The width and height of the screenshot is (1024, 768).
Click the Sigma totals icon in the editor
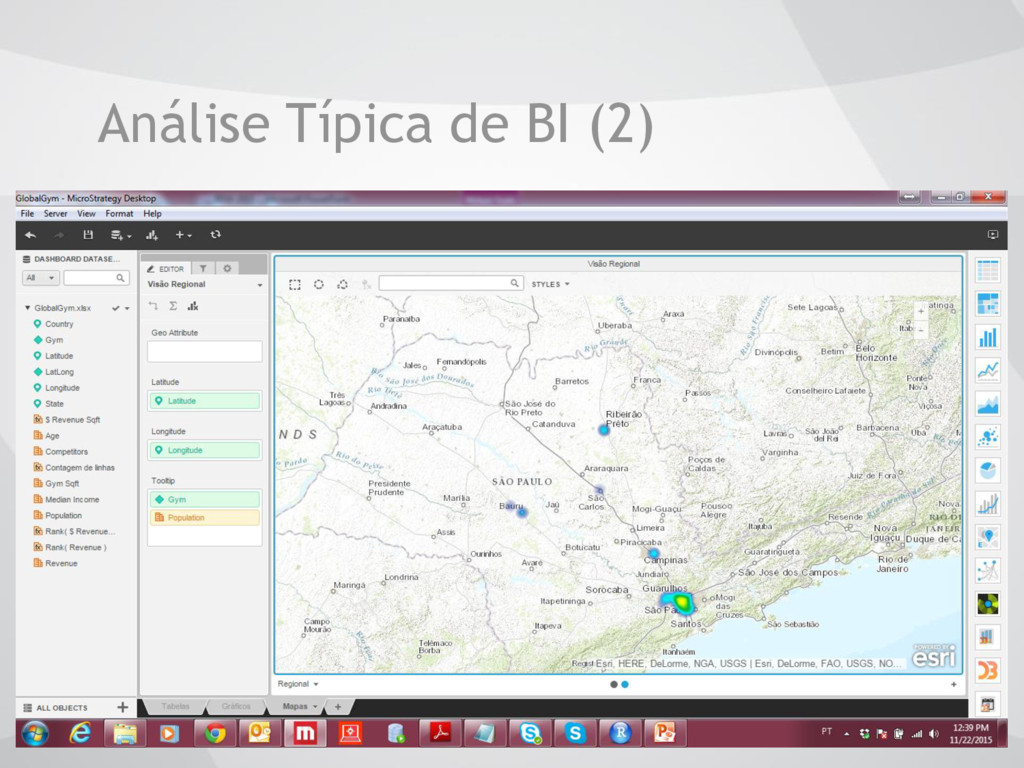coord(173,306)
